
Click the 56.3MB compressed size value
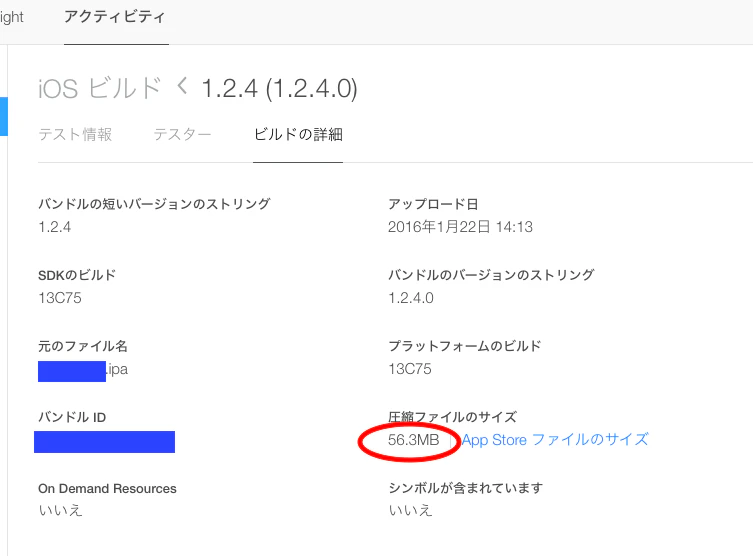pos(413,439)
